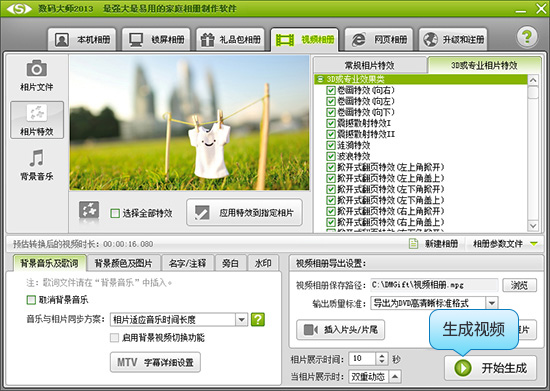Uncheck 卷画特效(向下) effect
Screen dimensions: 550x391
(x=330, y=112)
